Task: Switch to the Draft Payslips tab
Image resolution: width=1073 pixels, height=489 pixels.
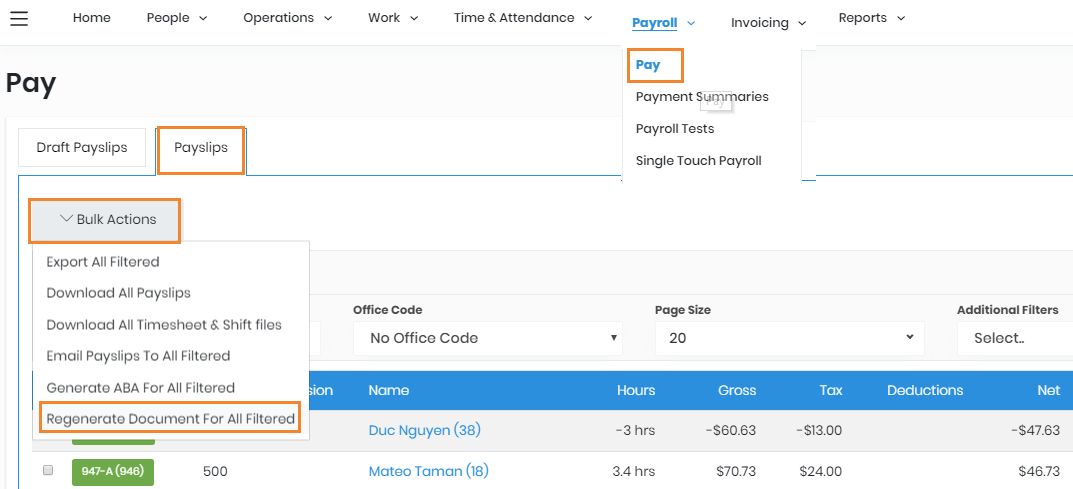Action: 82,148
